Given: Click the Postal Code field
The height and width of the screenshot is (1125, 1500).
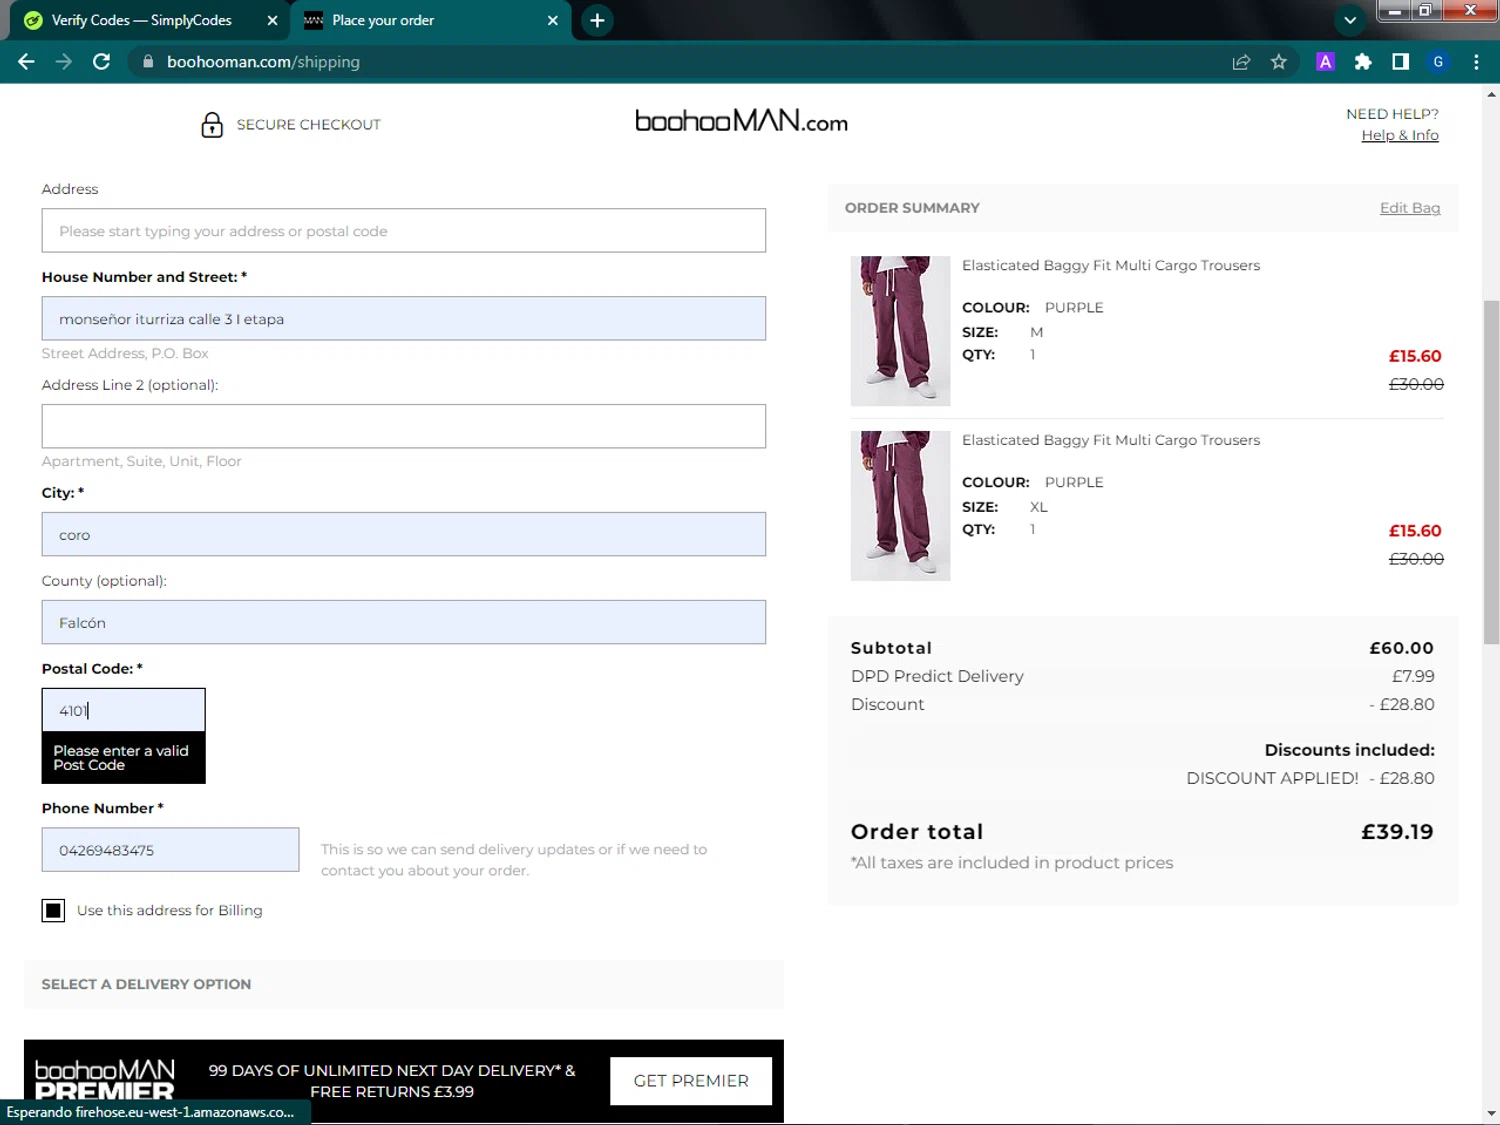Looking at the screenshot, I should tap(124, 710).
